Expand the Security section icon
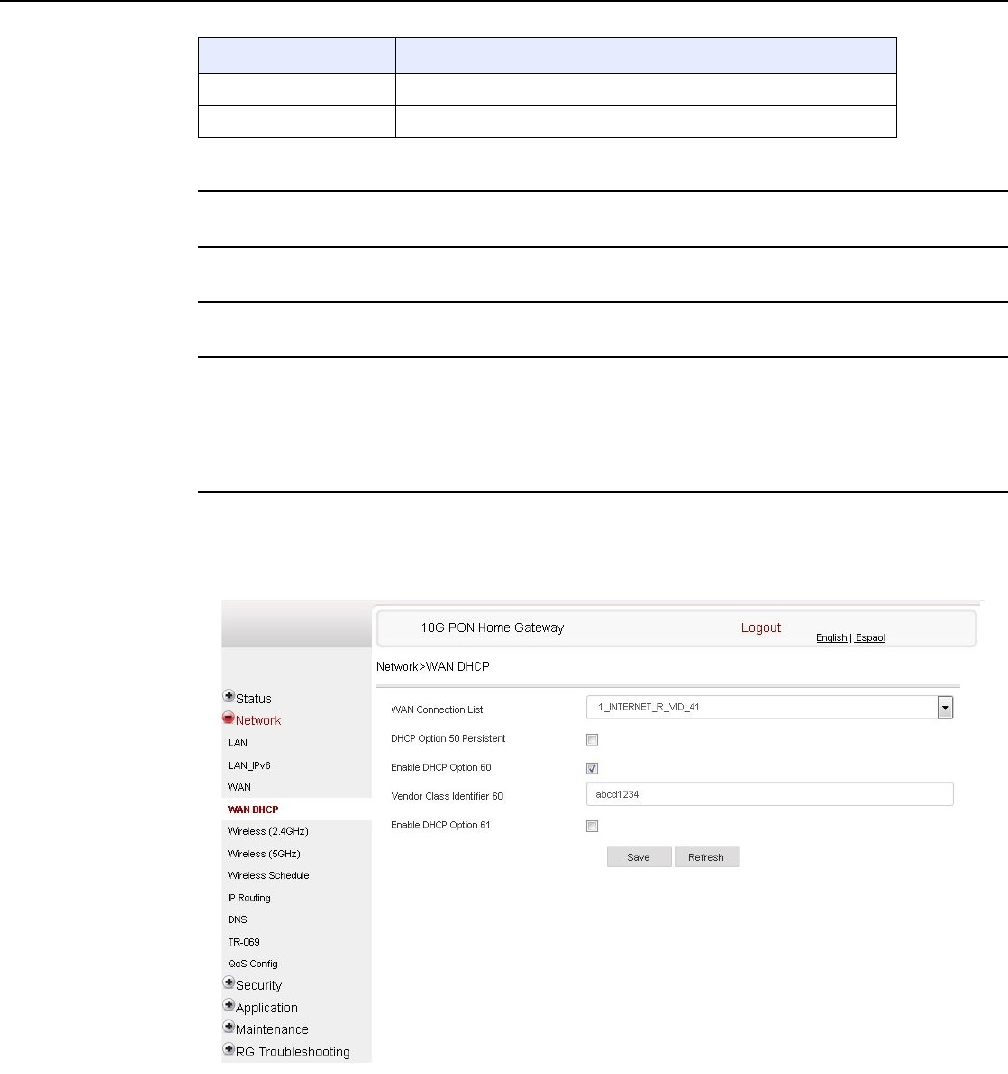Image resolution: width=1008 pixels, height=1074 pixels. coord(229,983)
